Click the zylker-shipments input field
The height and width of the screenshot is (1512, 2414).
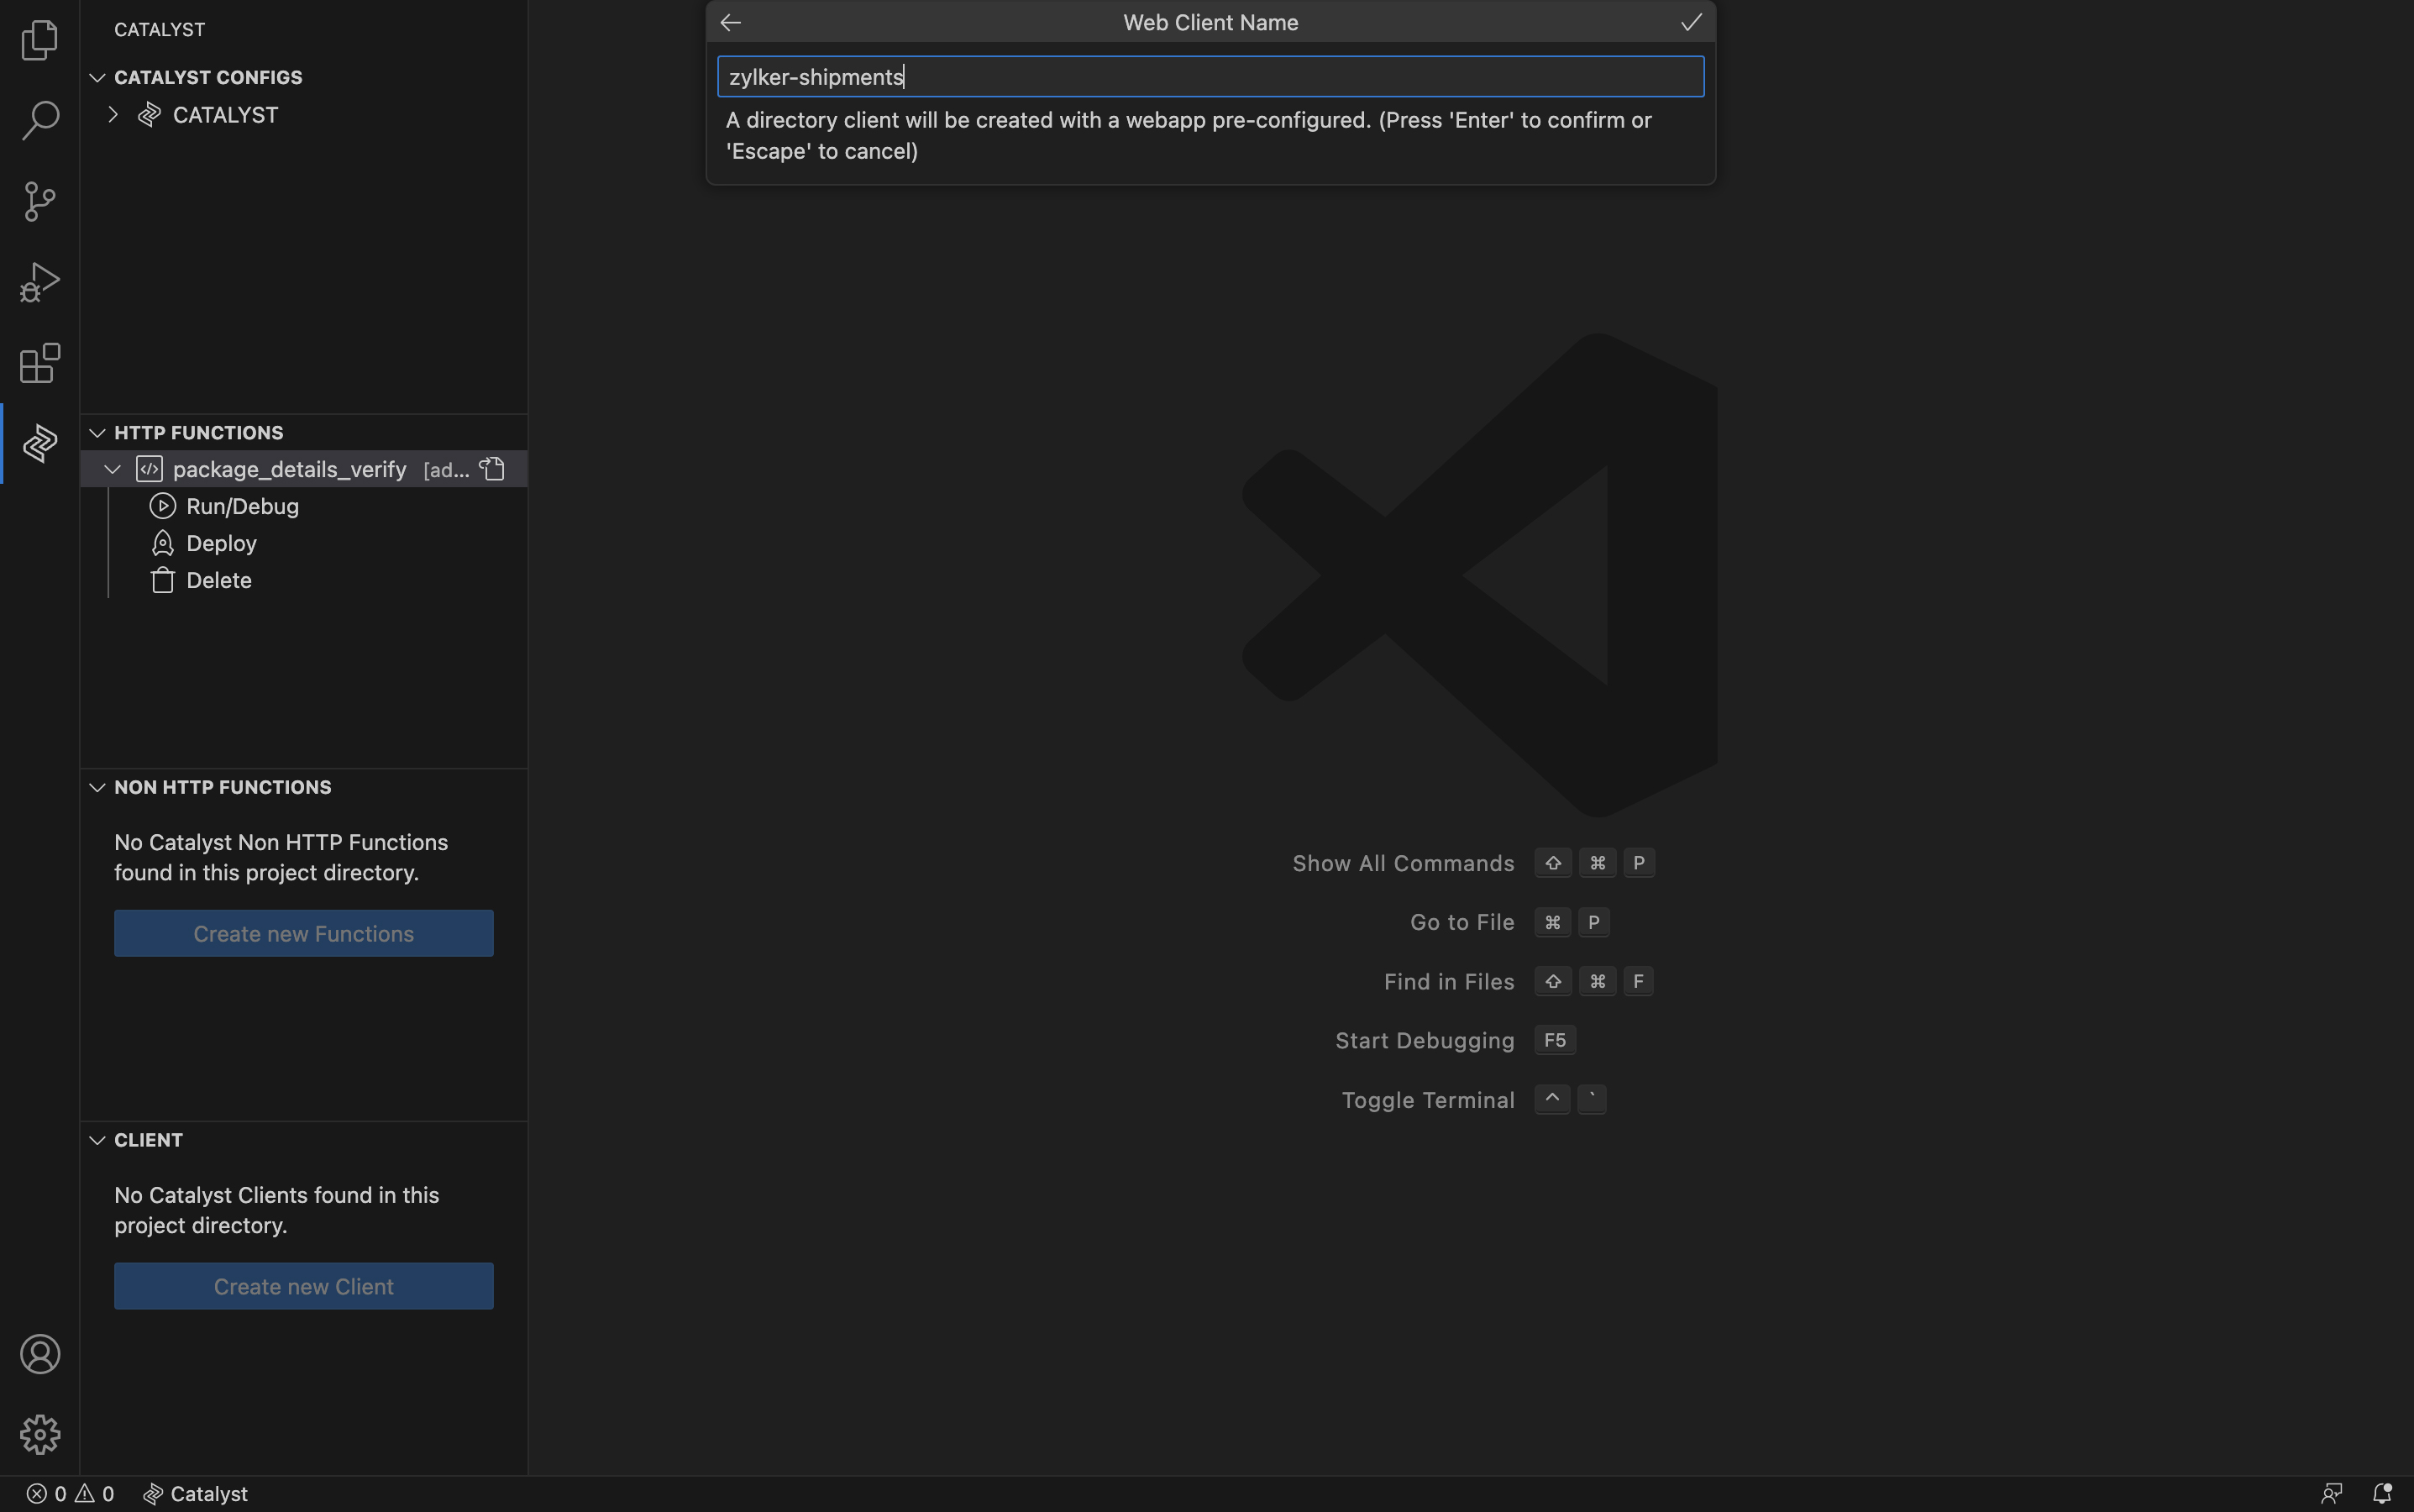1207,75
